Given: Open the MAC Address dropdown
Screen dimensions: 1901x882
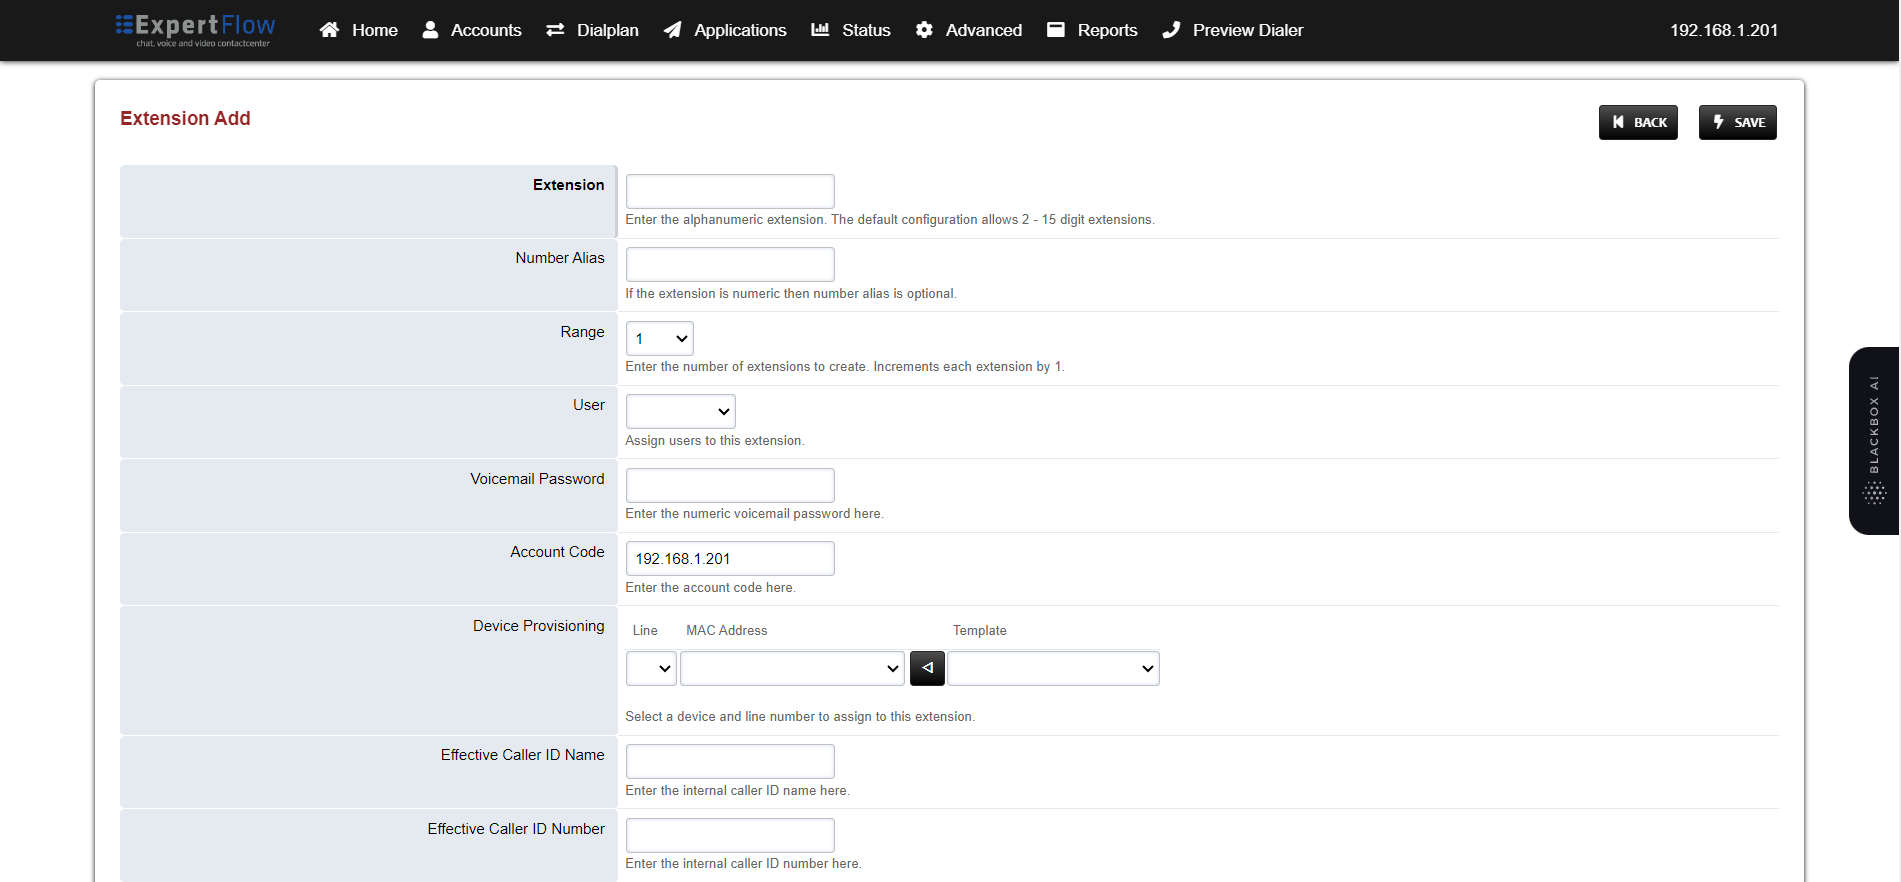Looking at the screenshot, I should (x=792, y=668).
